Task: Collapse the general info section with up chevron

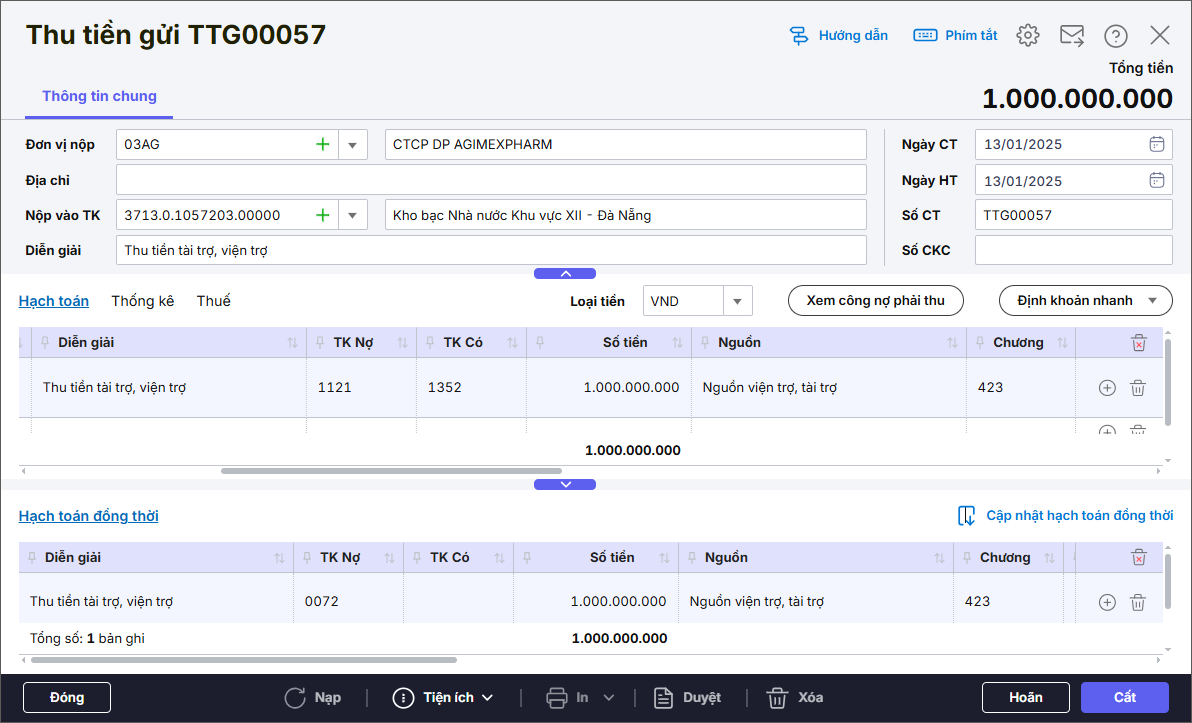Action: pos(565,273)
